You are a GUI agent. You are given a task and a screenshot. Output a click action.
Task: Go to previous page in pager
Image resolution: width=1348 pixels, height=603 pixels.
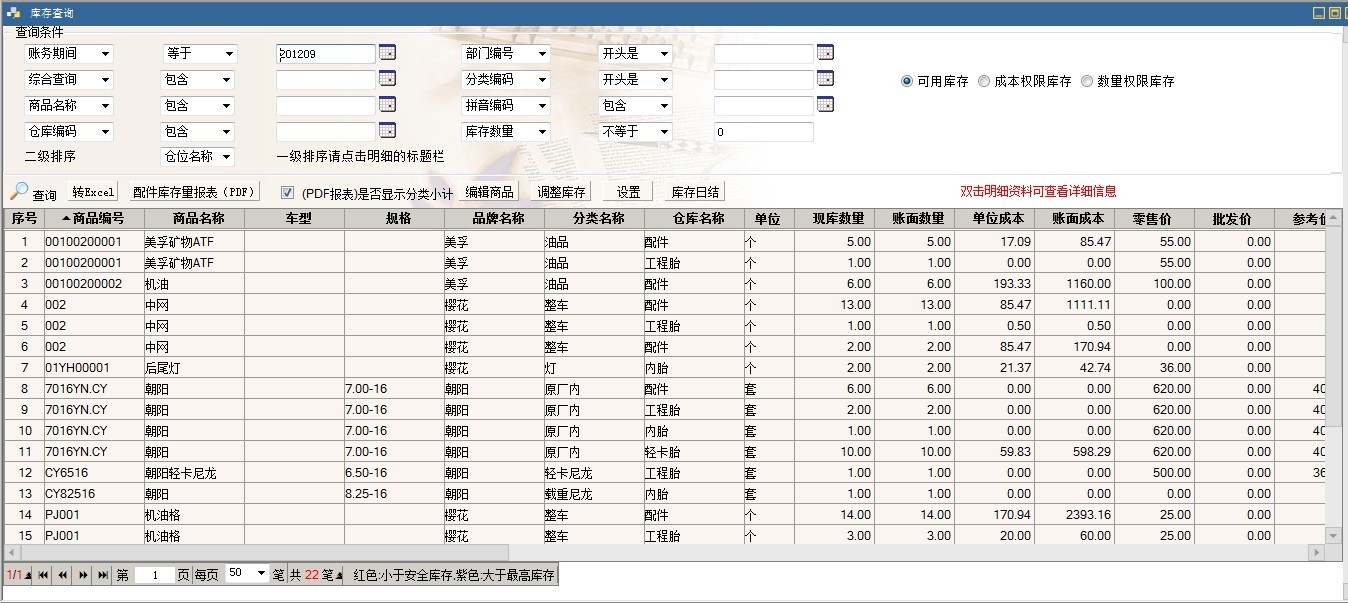click(x=63, y=575)
